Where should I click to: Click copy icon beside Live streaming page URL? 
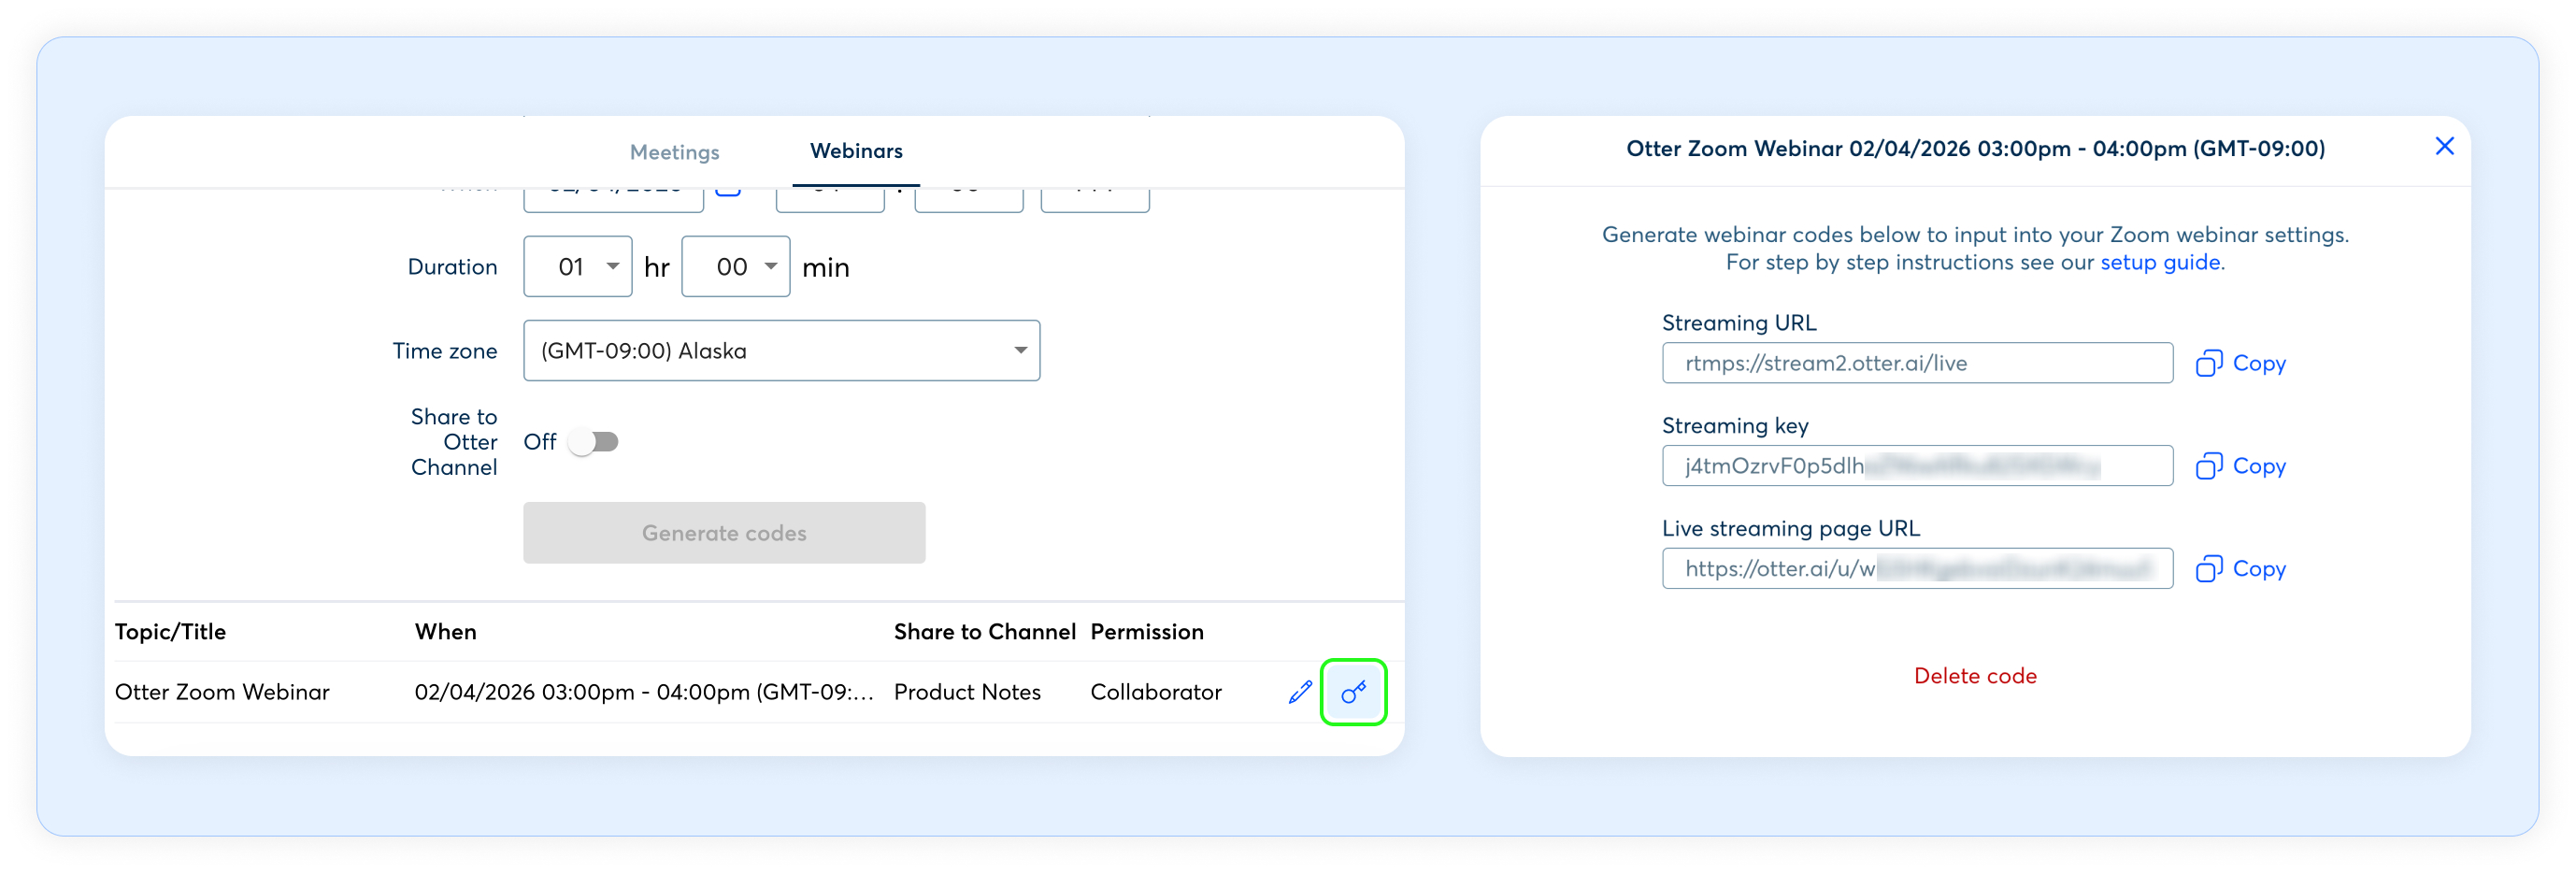coord(2208,569)
